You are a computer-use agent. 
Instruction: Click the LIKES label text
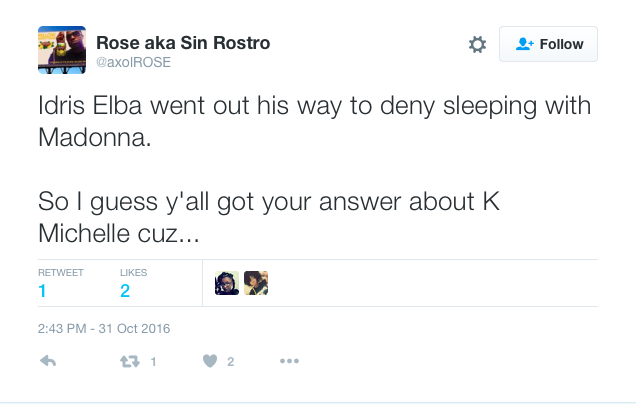pos(134,272)
